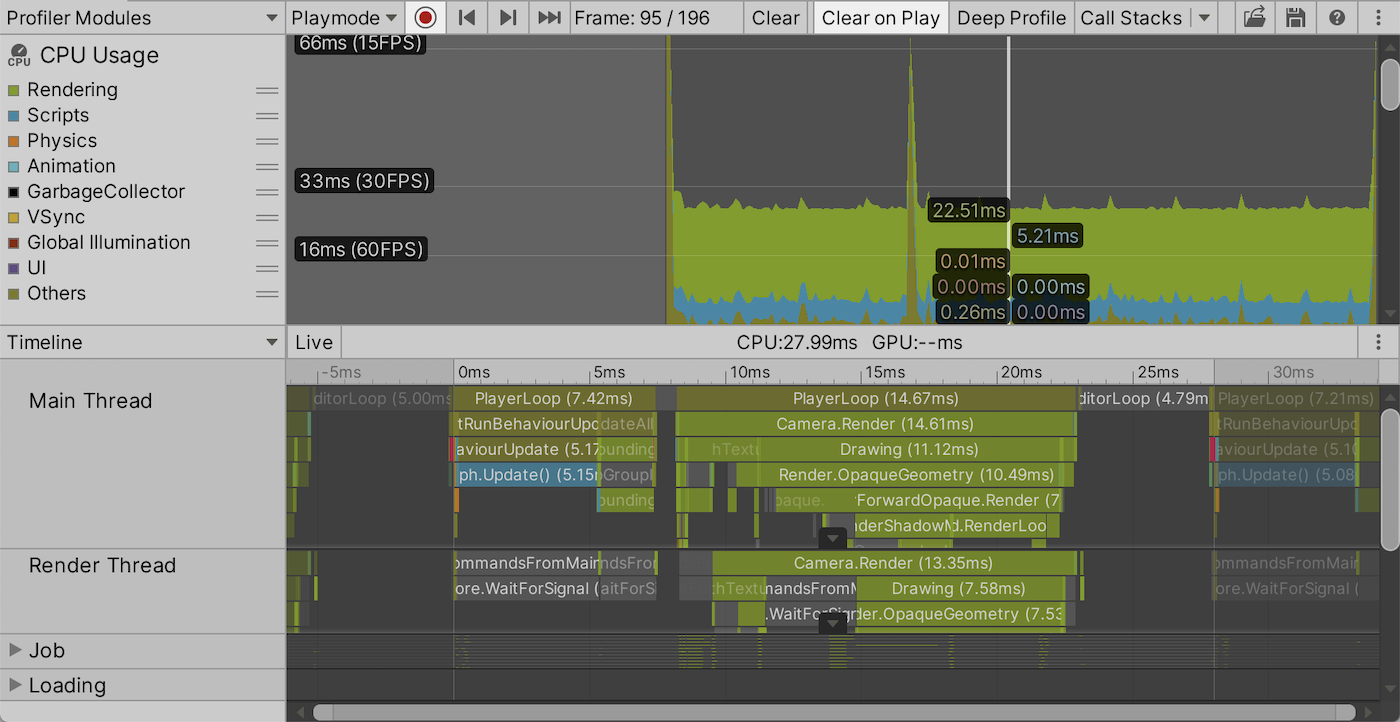
Task: Toggle the Physics category color swatch
Action: [13, 141]
